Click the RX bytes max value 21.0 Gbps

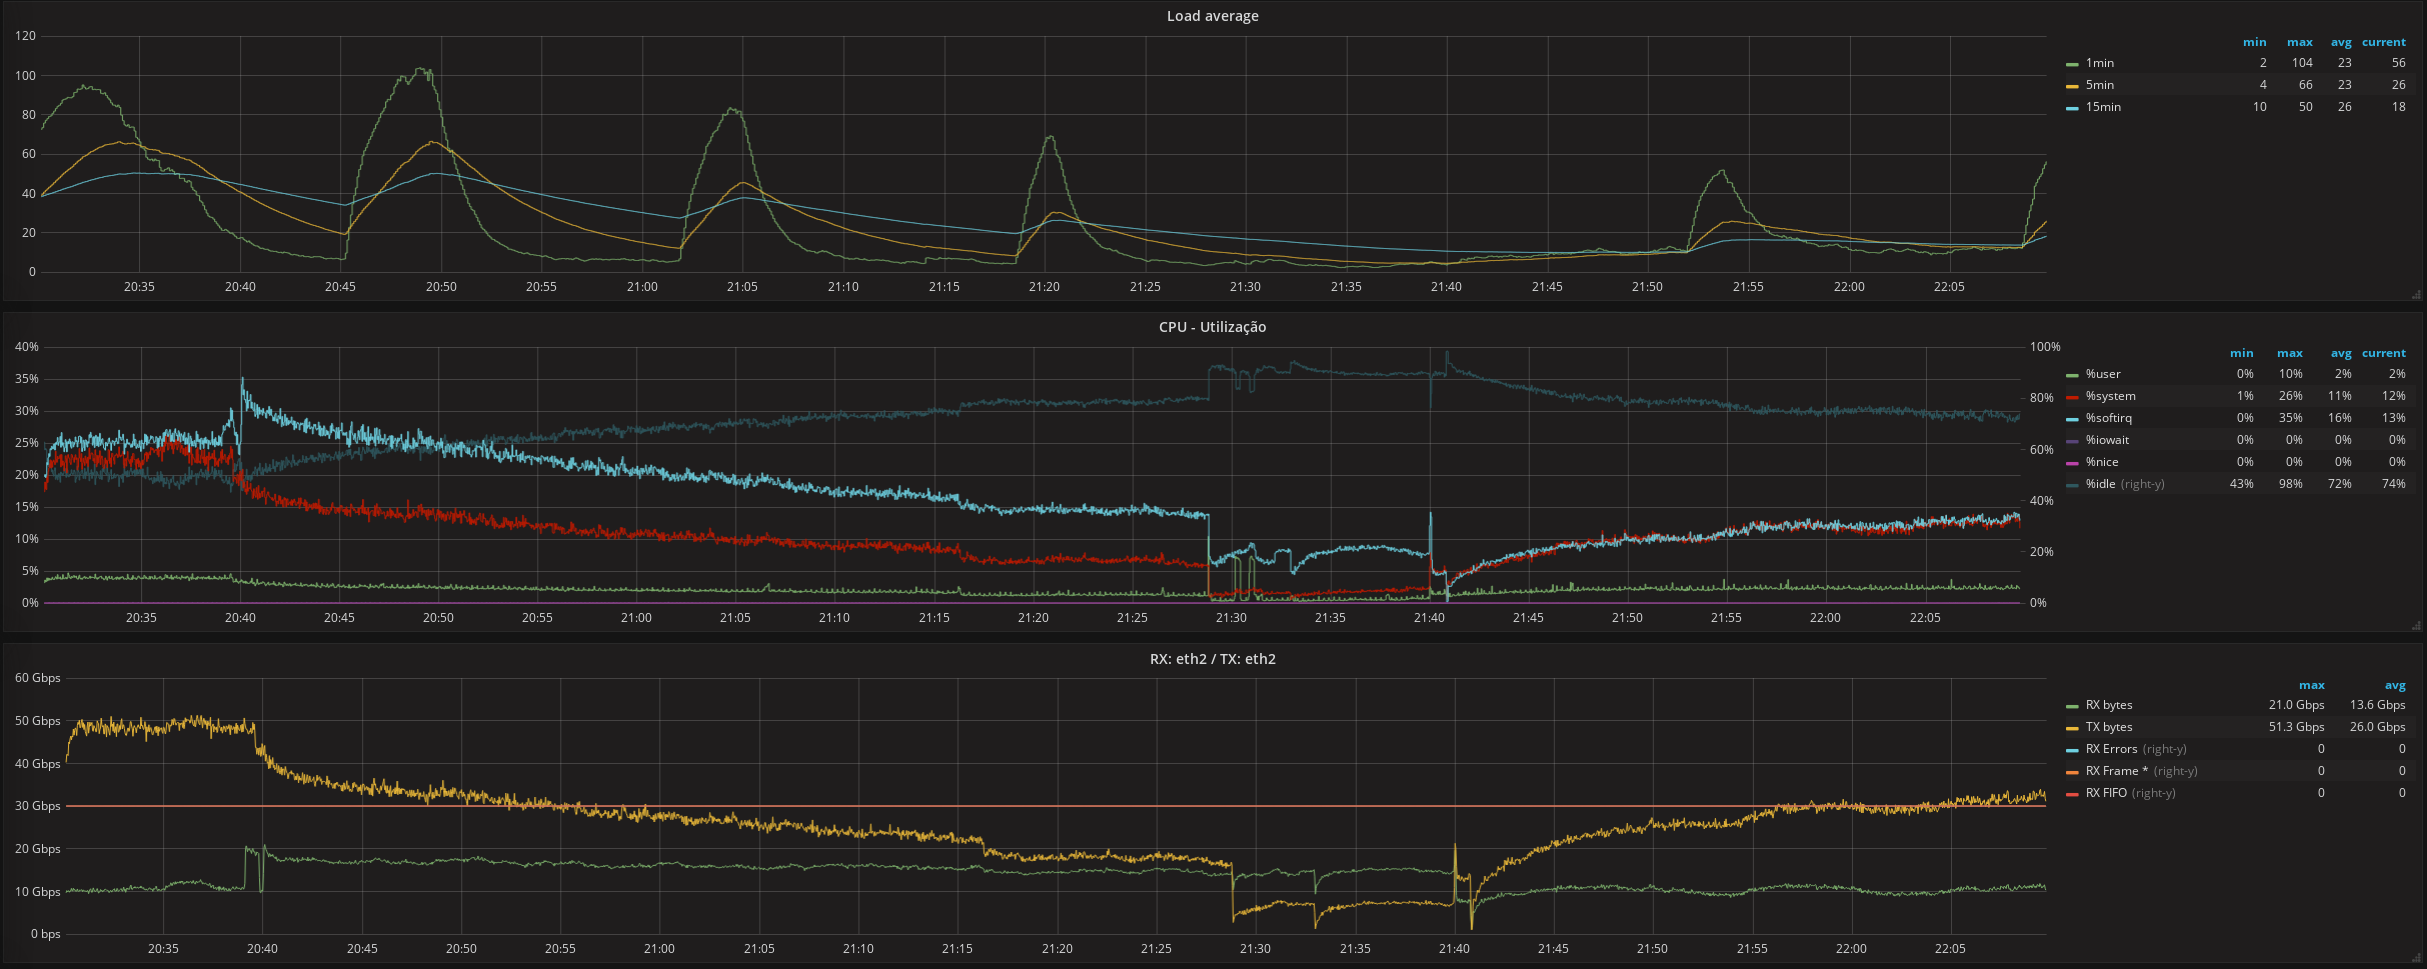[x=2296, y=705]
